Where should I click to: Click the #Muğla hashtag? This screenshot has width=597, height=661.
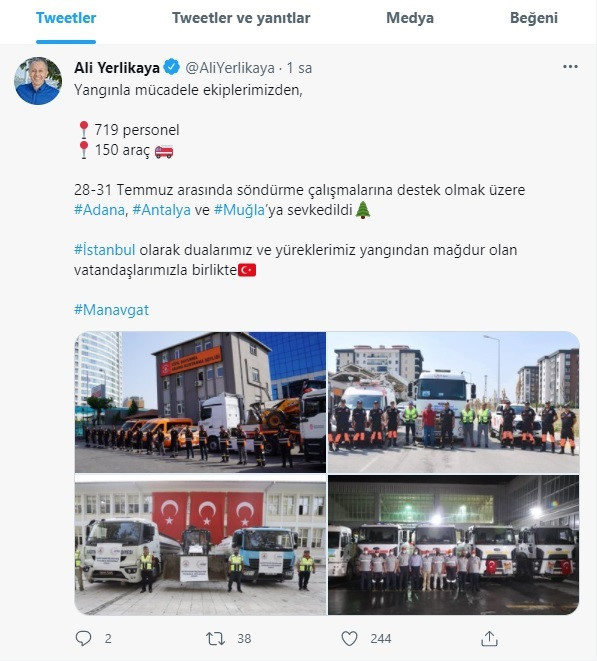(x=239, y=210)
